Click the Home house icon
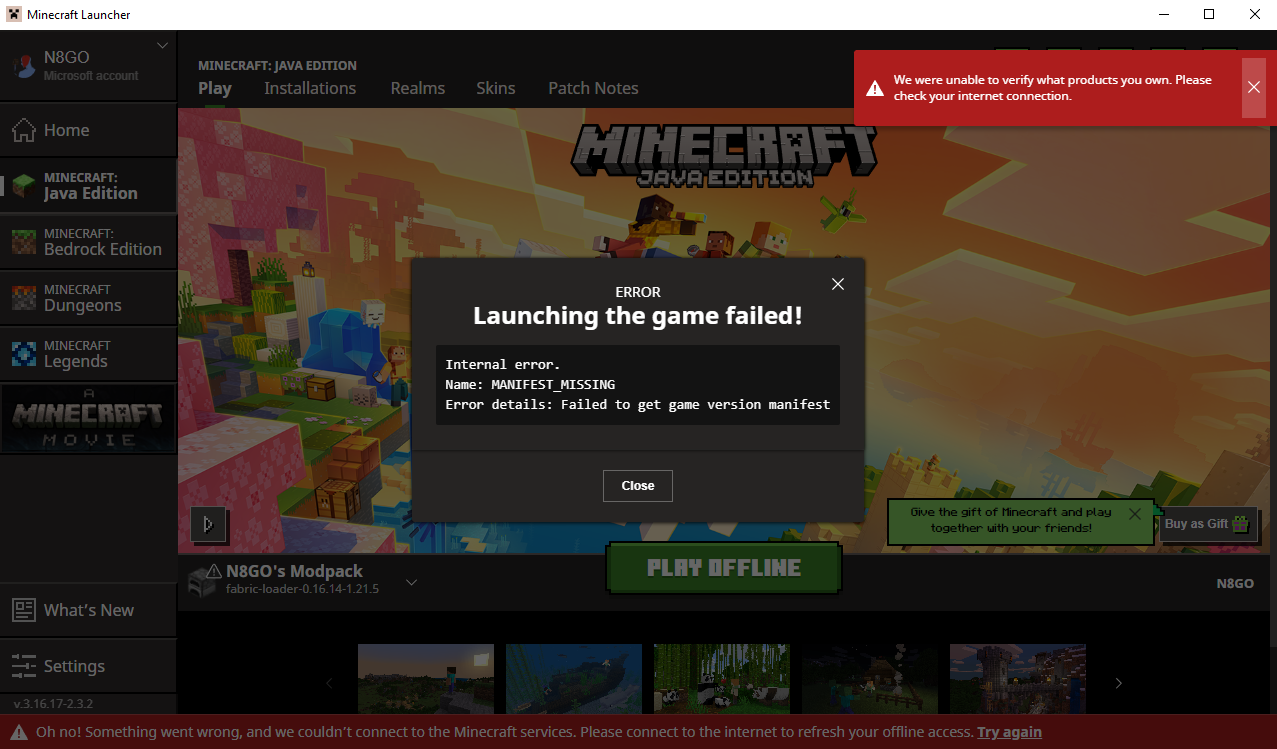The width and height of the screenshot is (1277, 749). pos(24,130)
